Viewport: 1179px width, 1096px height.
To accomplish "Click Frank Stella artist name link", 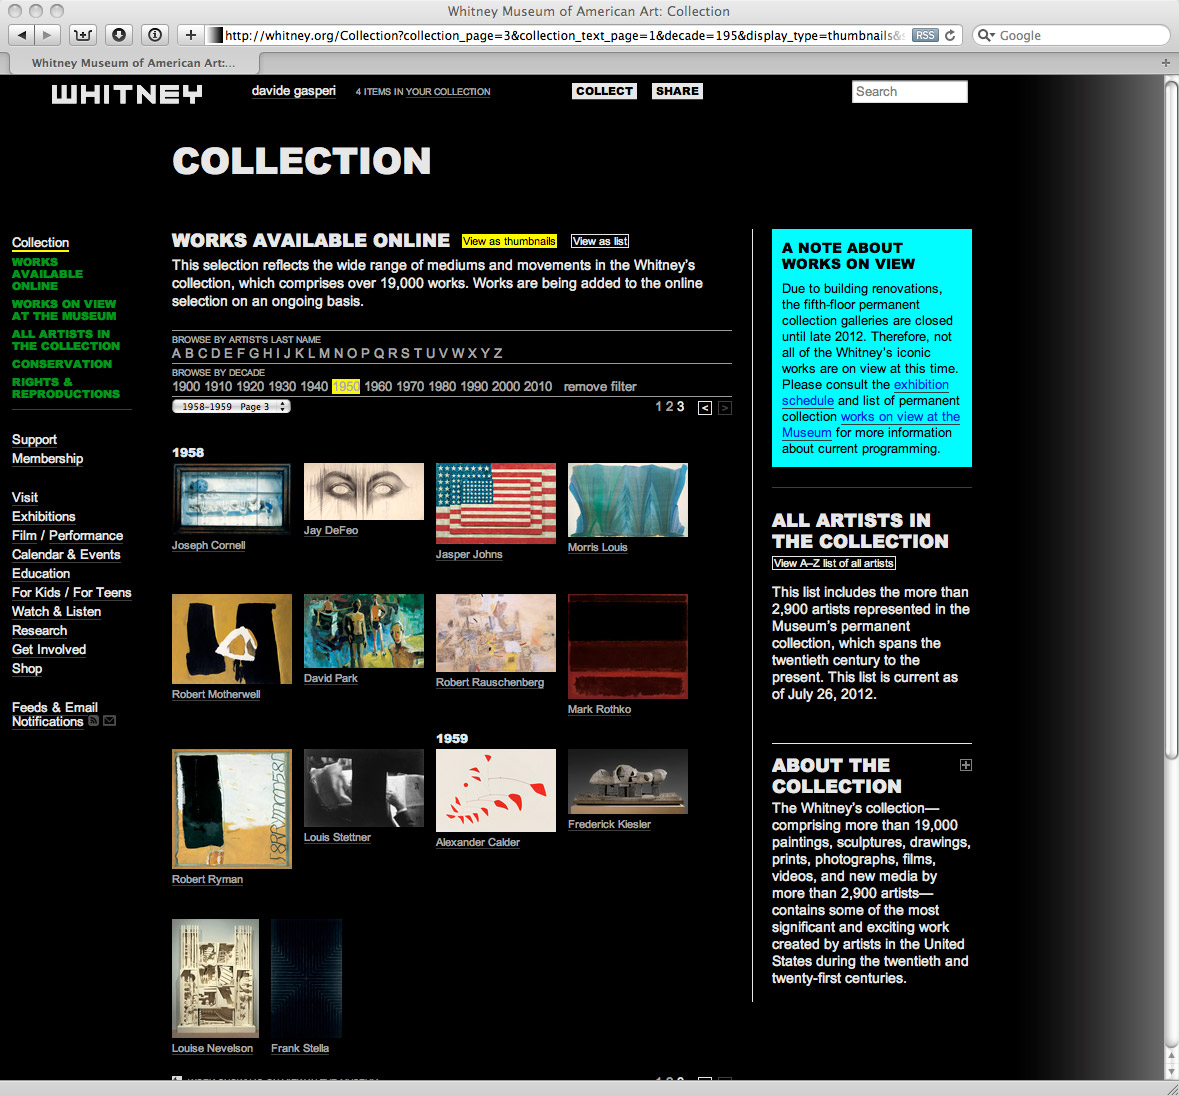I will click(300, 1048).
